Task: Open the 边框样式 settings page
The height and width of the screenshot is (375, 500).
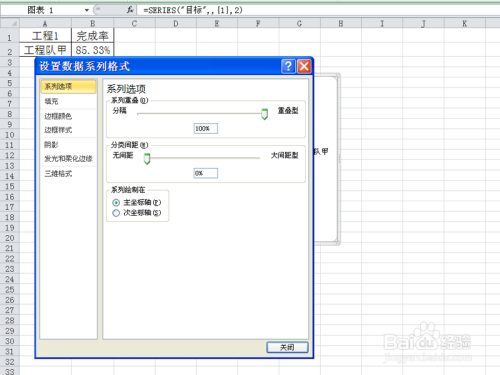Action: tap(58, 130)
